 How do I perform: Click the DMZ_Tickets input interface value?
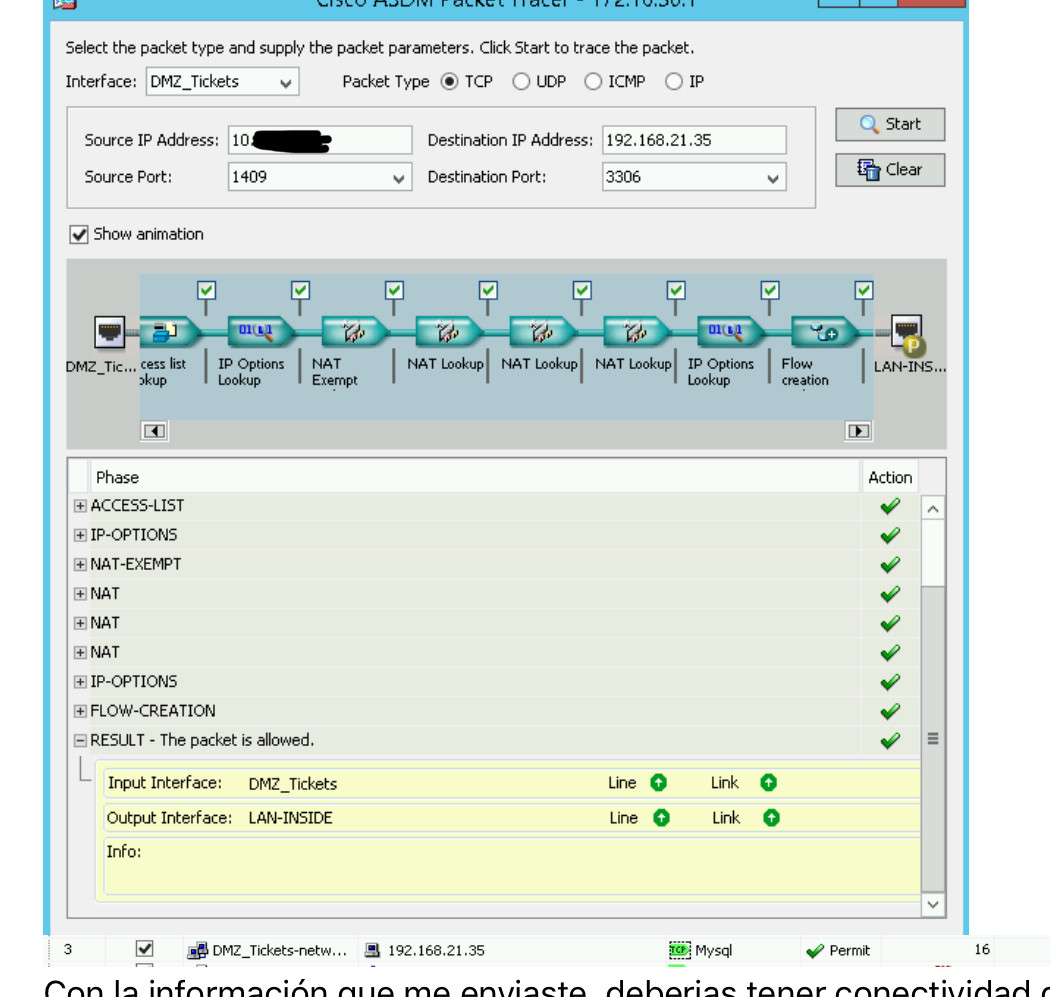tap(293, 783)
